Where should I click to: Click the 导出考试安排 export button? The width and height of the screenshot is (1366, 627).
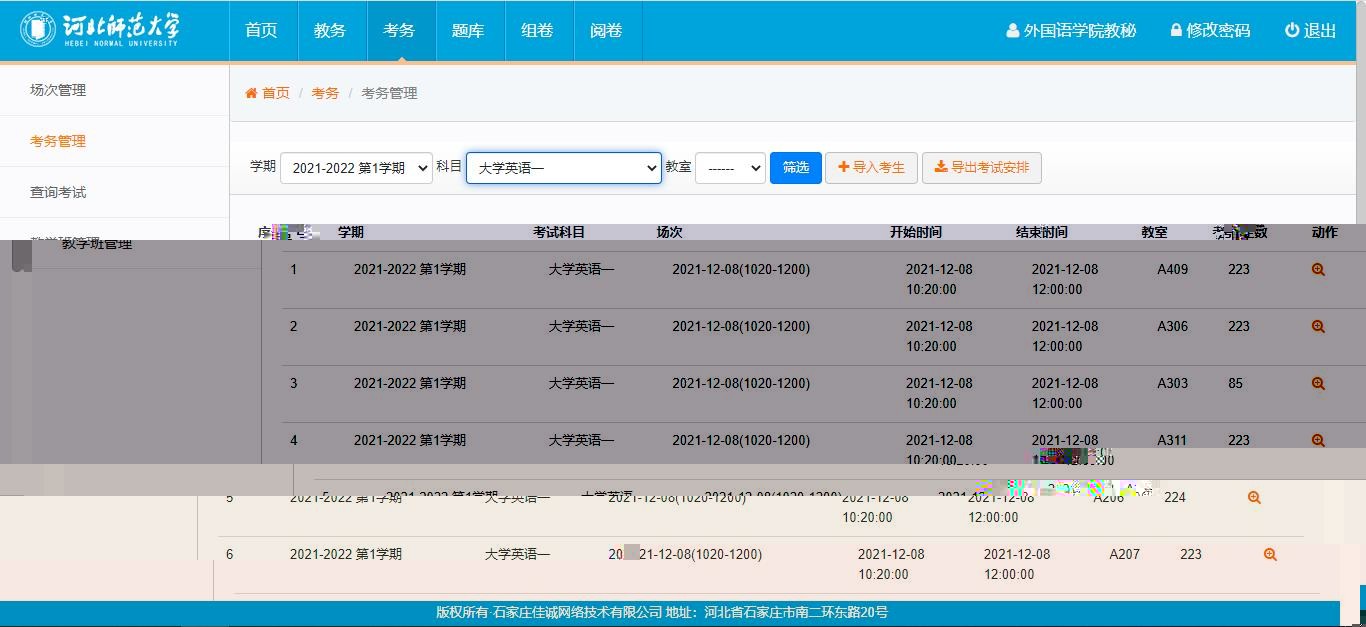(982, 168)
